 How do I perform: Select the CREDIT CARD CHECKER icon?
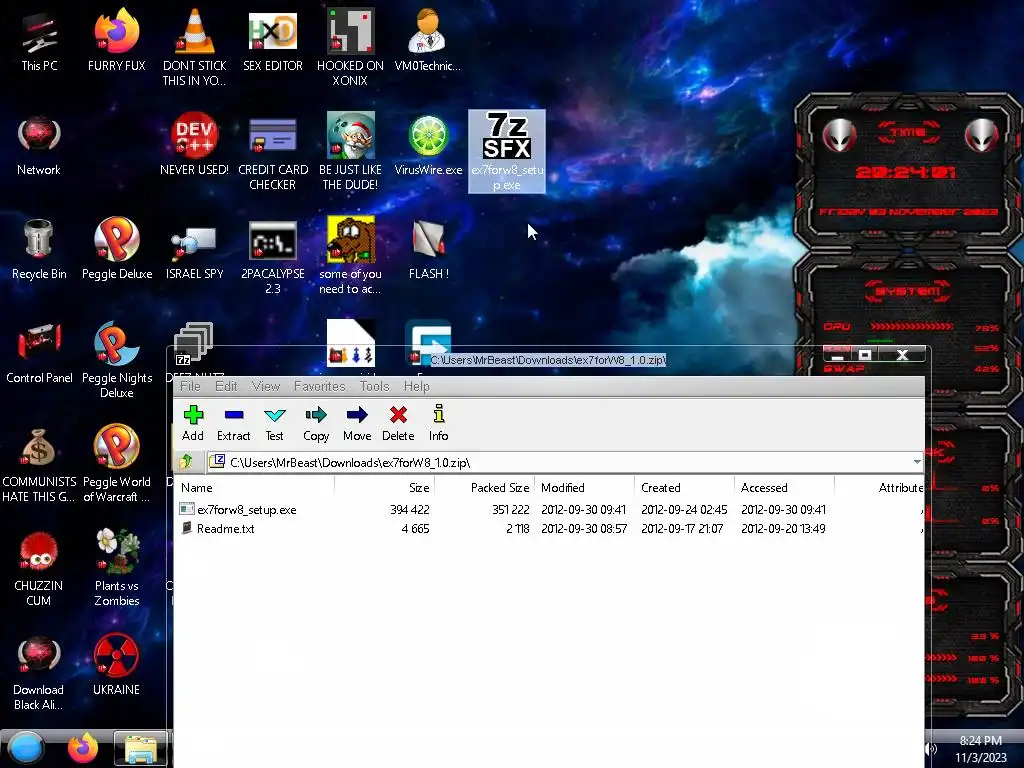(272, 152)
